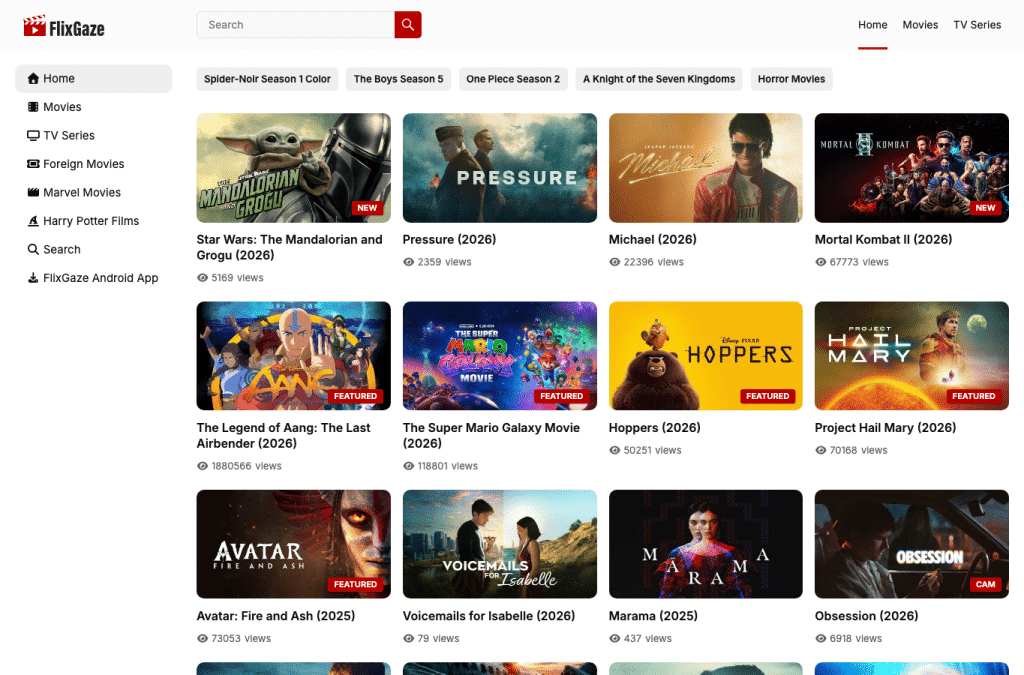Open the Mortal Kombat II (2026) title link
Image resolution: width=1024 pixels, height=675 pixels.
tap(884, 240)
